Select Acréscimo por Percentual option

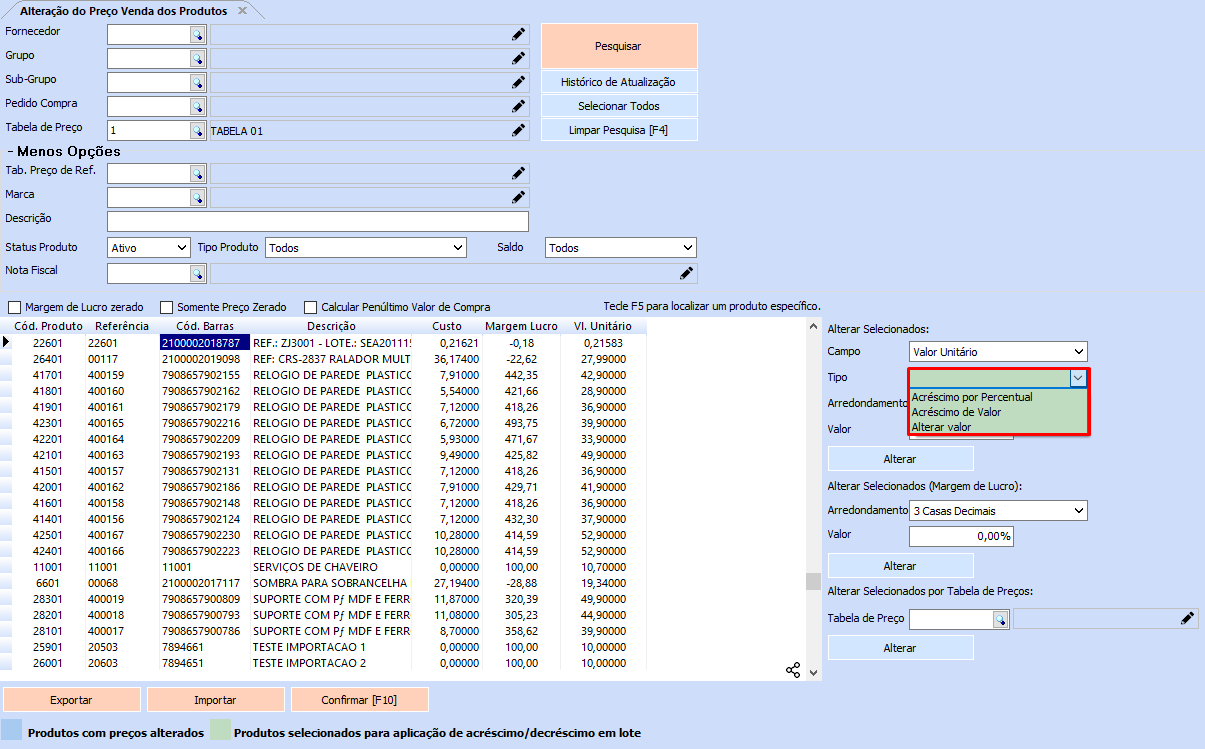[x=971, y=397]
